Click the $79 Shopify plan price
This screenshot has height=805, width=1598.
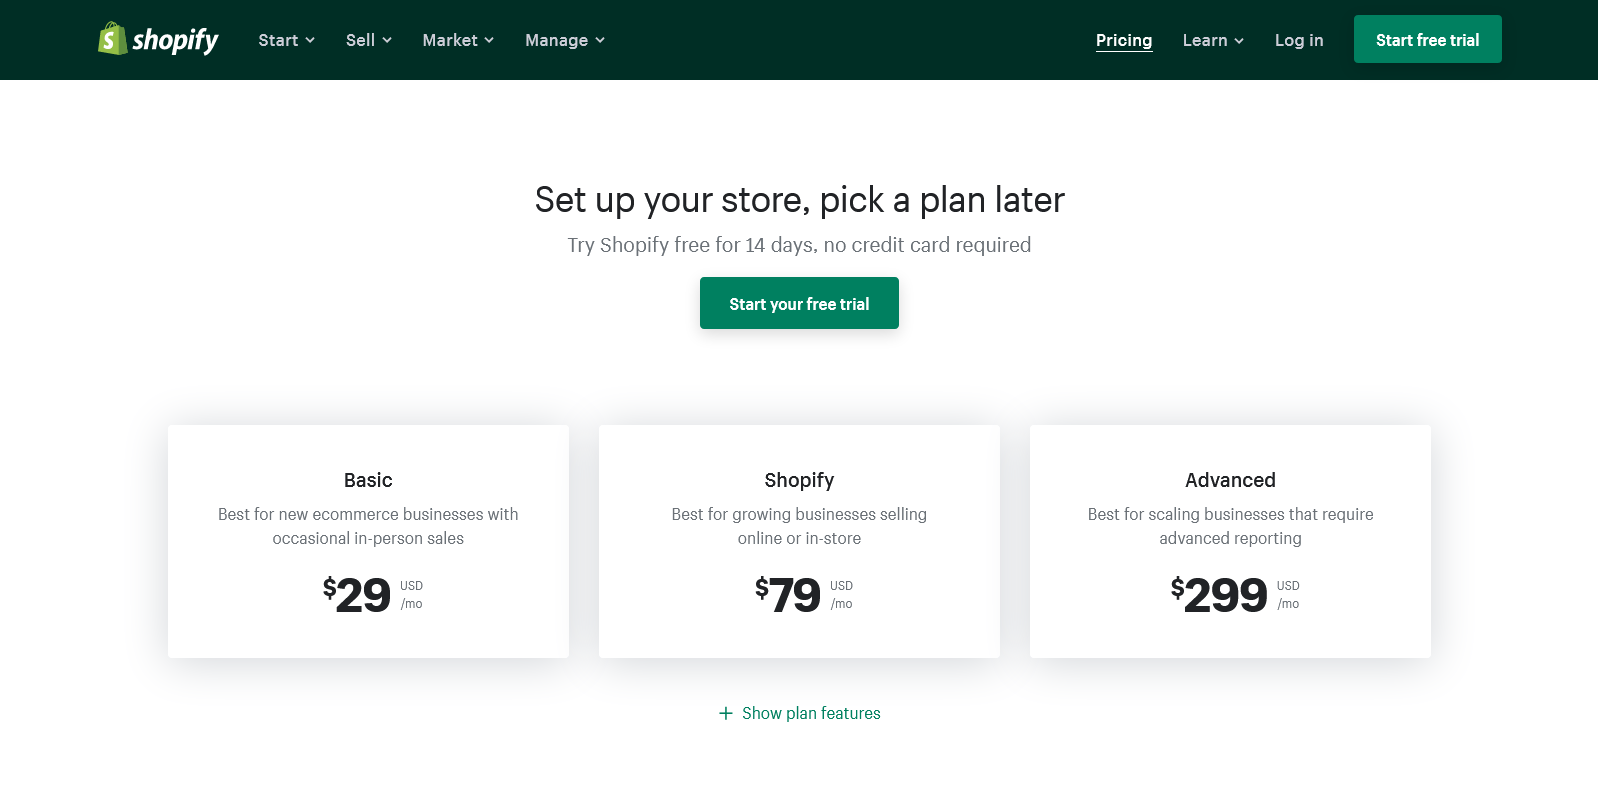click(x=788, y=595)
